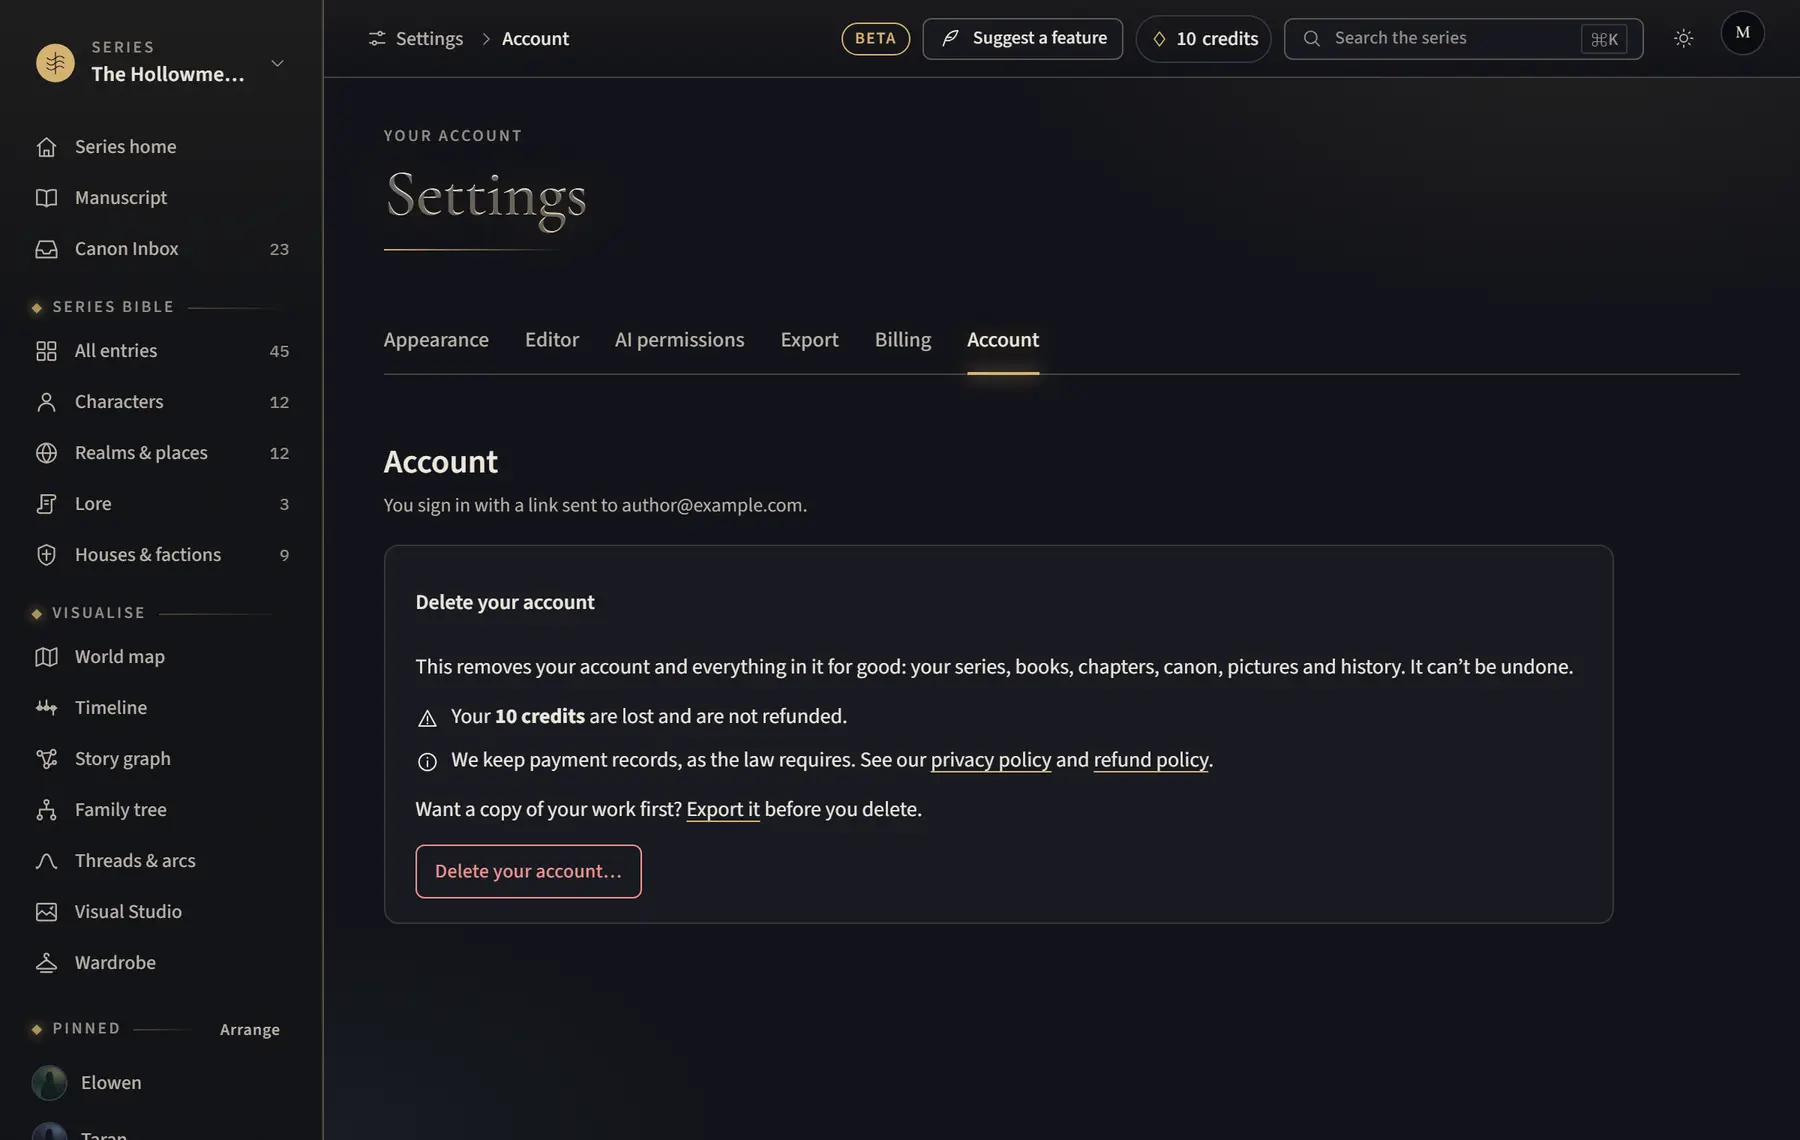Viewport: 1800px width, 1140px height.
Task: Click the Settings breadcrumb
Action: pyautogui.click(x=416, y=39)
